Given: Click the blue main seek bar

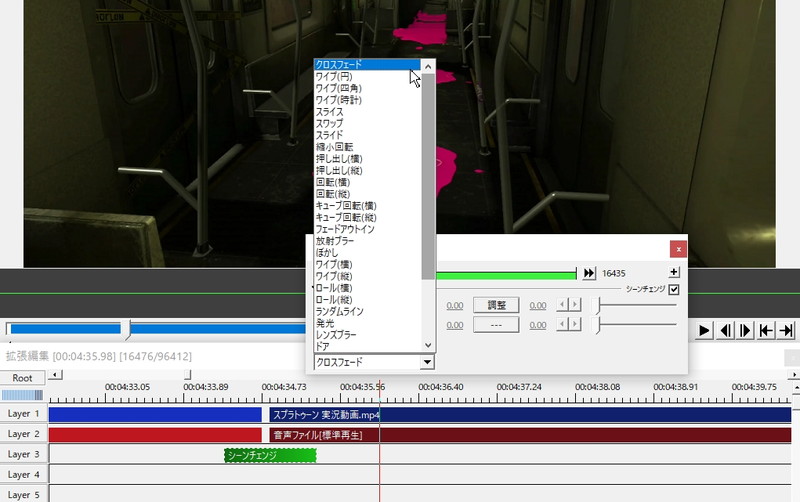Looking at the screenshot, I should point(158,329).
